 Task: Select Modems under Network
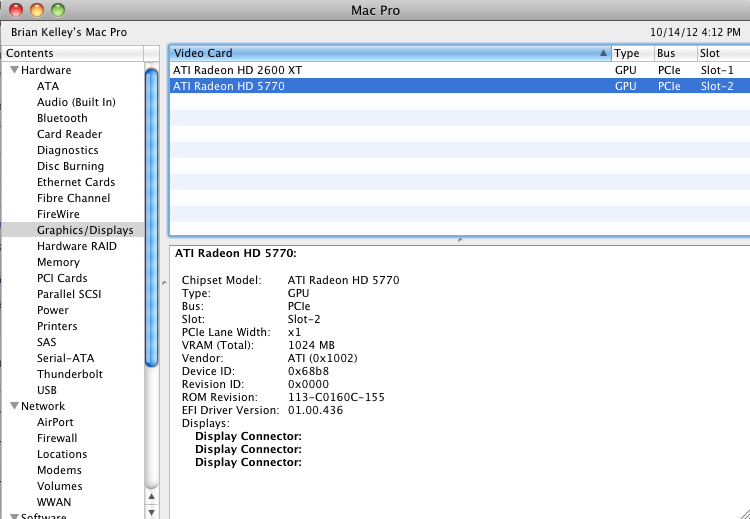pos(59,470)
